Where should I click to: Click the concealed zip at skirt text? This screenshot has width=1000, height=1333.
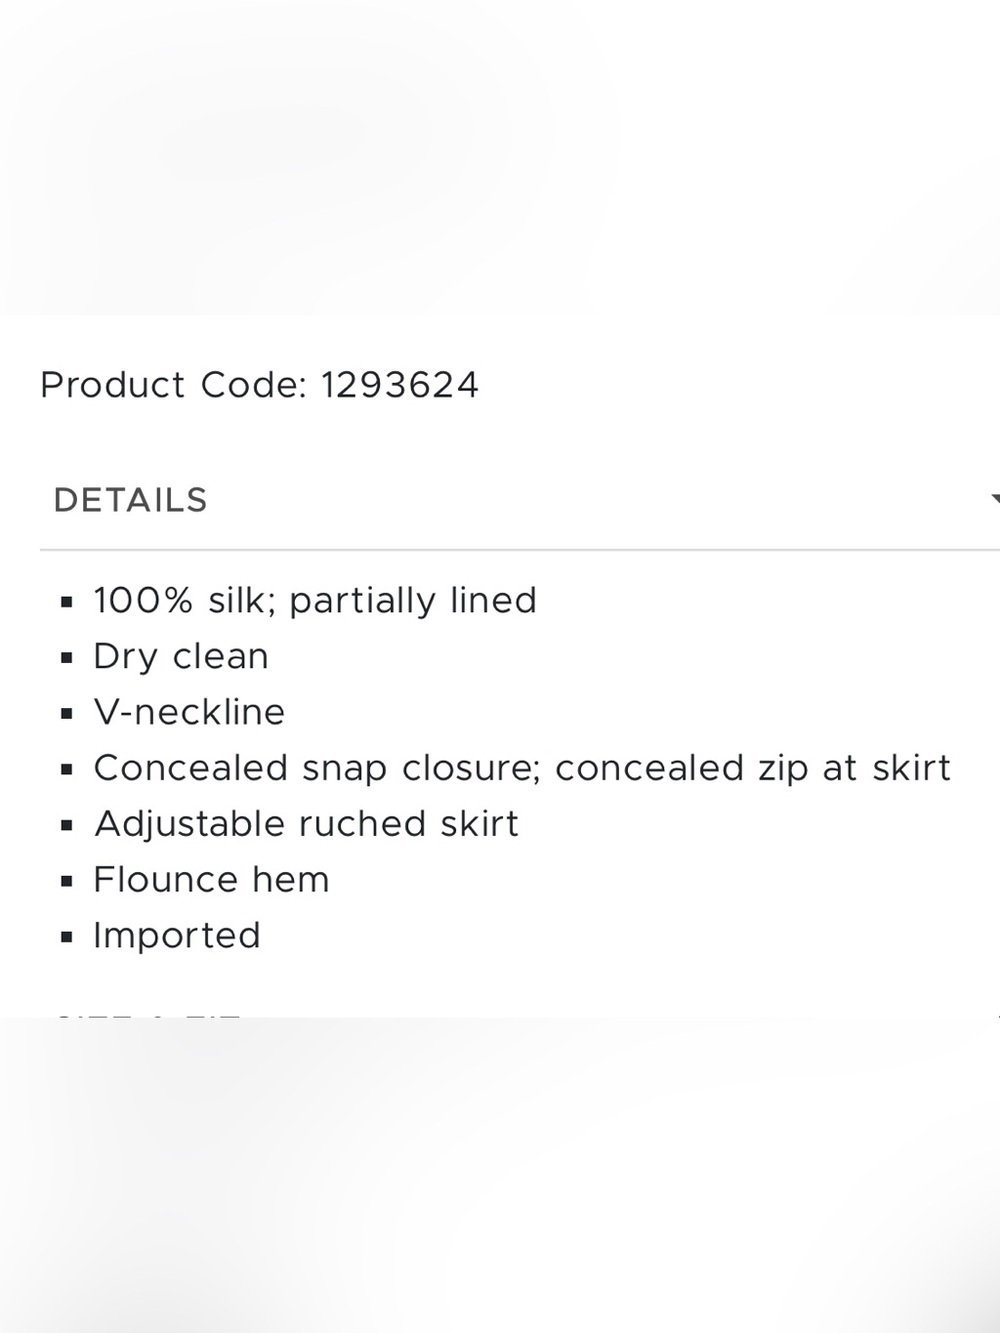point(753,768)
